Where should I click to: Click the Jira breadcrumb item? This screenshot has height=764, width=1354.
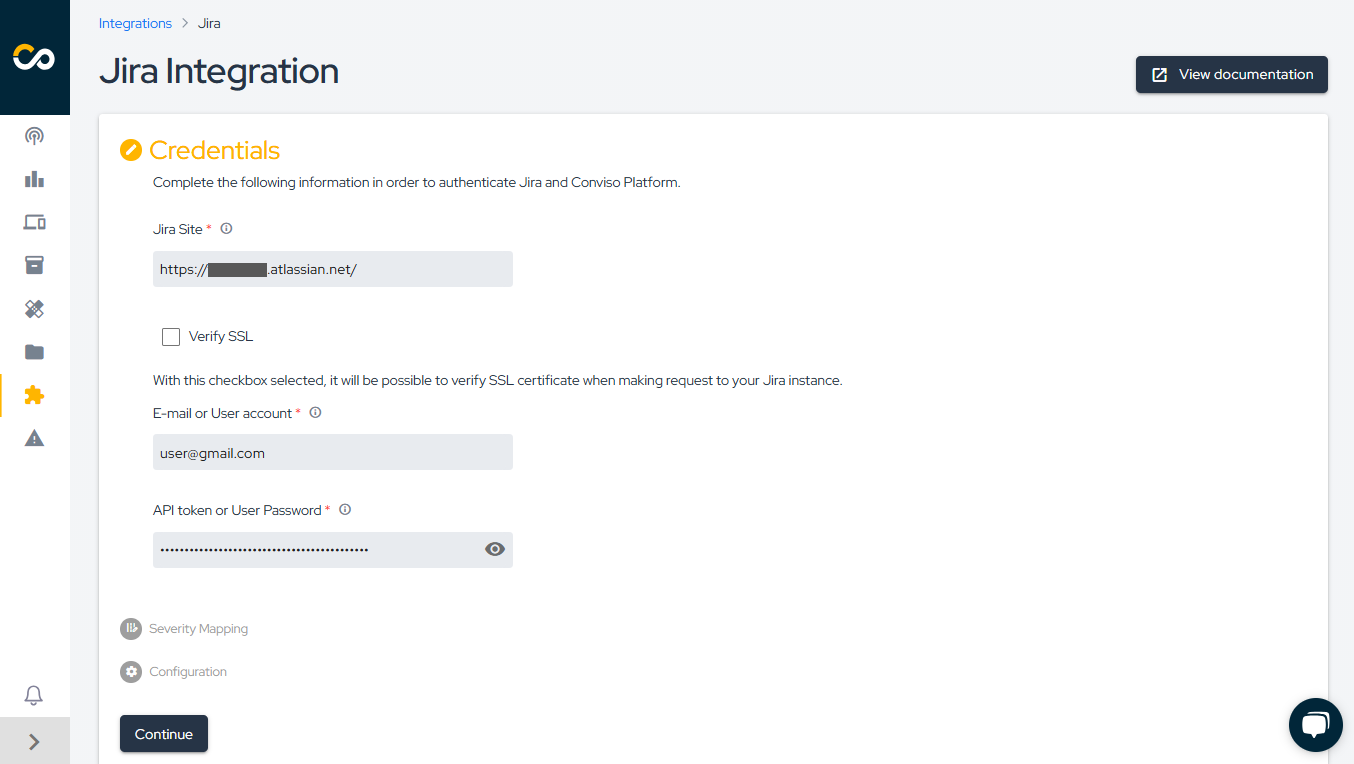pyautogui.click(x=209, y=23)
